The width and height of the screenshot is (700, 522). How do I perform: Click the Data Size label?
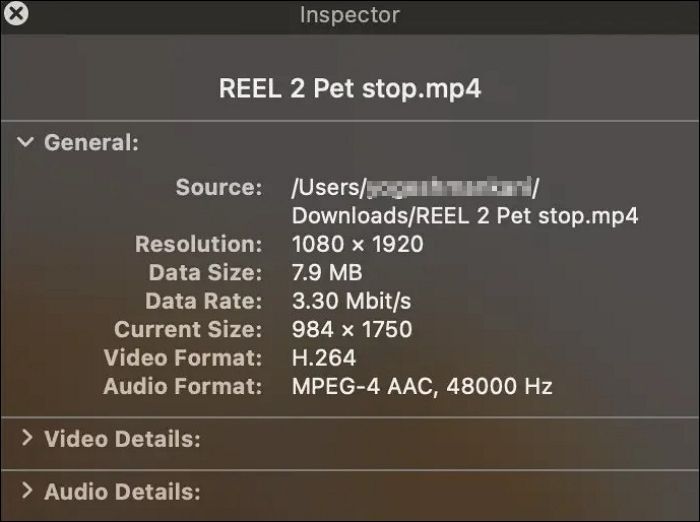(205, 273)
